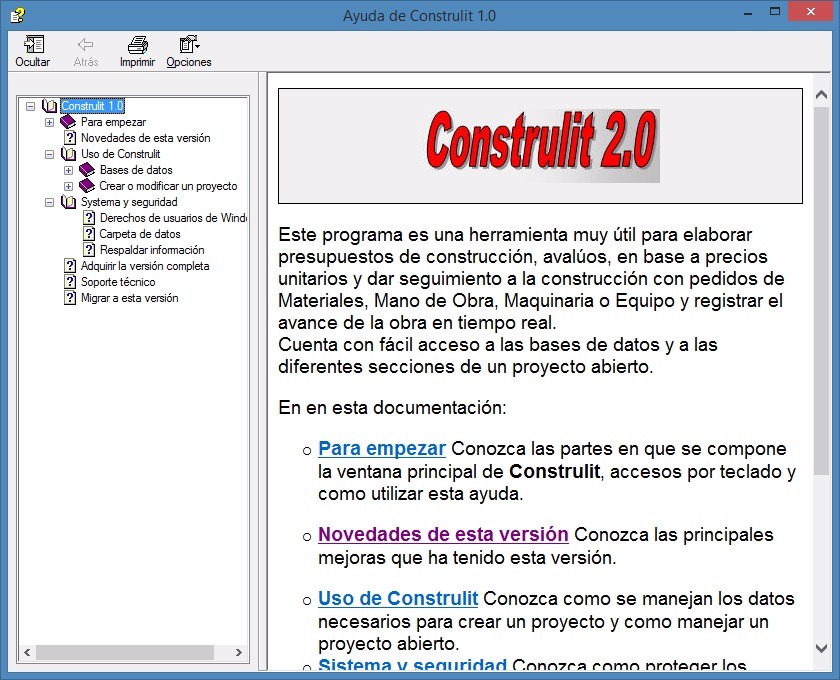The image size is (840, 680).
Task: Select Construlit 1.0 in the contents tree
Action: point(92,106)
